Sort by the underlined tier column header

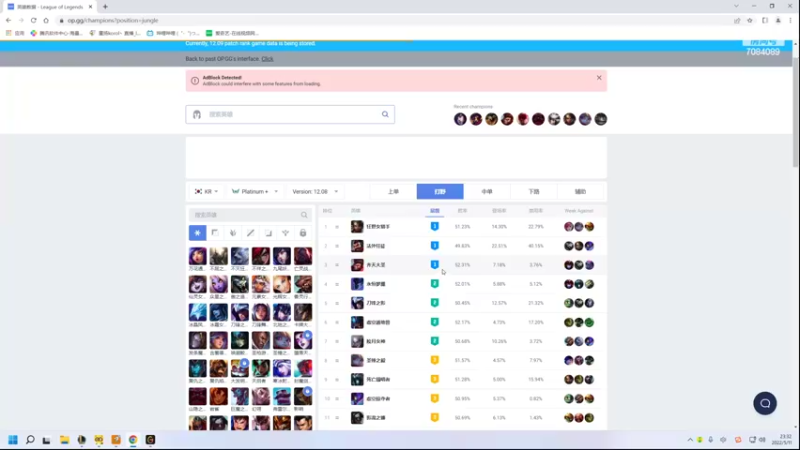(x=435, y=211)
